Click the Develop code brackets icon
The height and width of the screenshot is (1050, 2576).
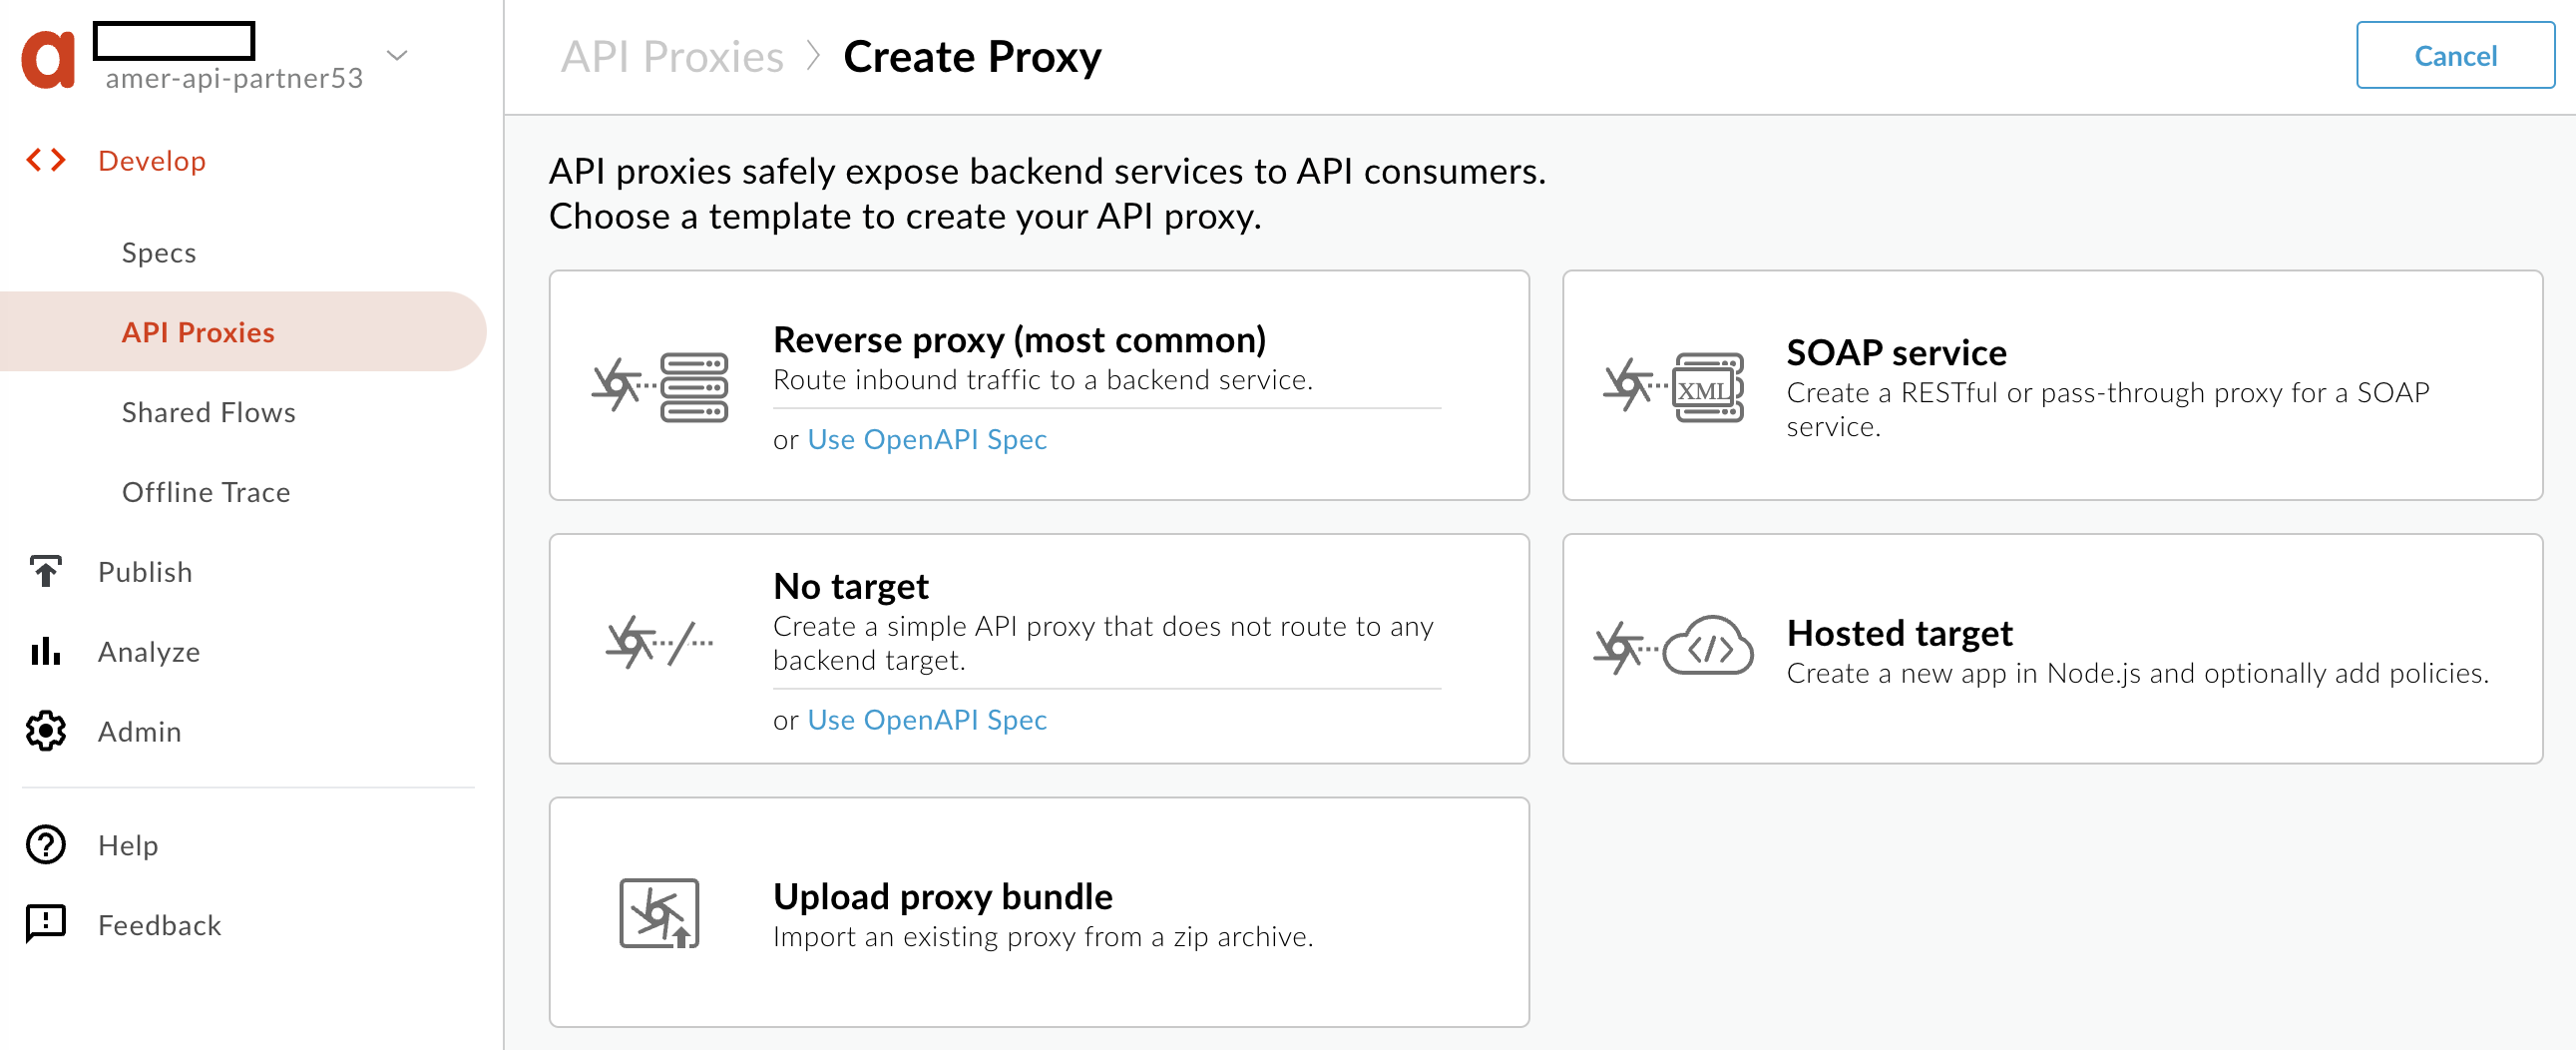point(46,160)
